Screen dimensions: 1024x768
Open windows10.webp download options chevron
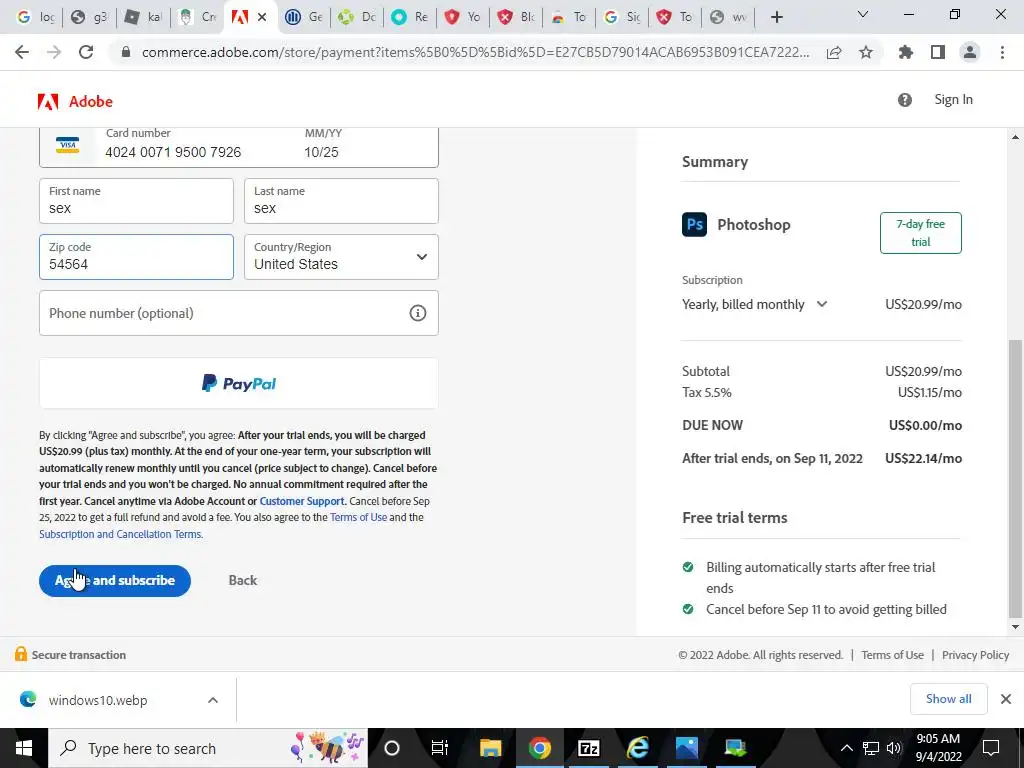(x=213, y=700)
